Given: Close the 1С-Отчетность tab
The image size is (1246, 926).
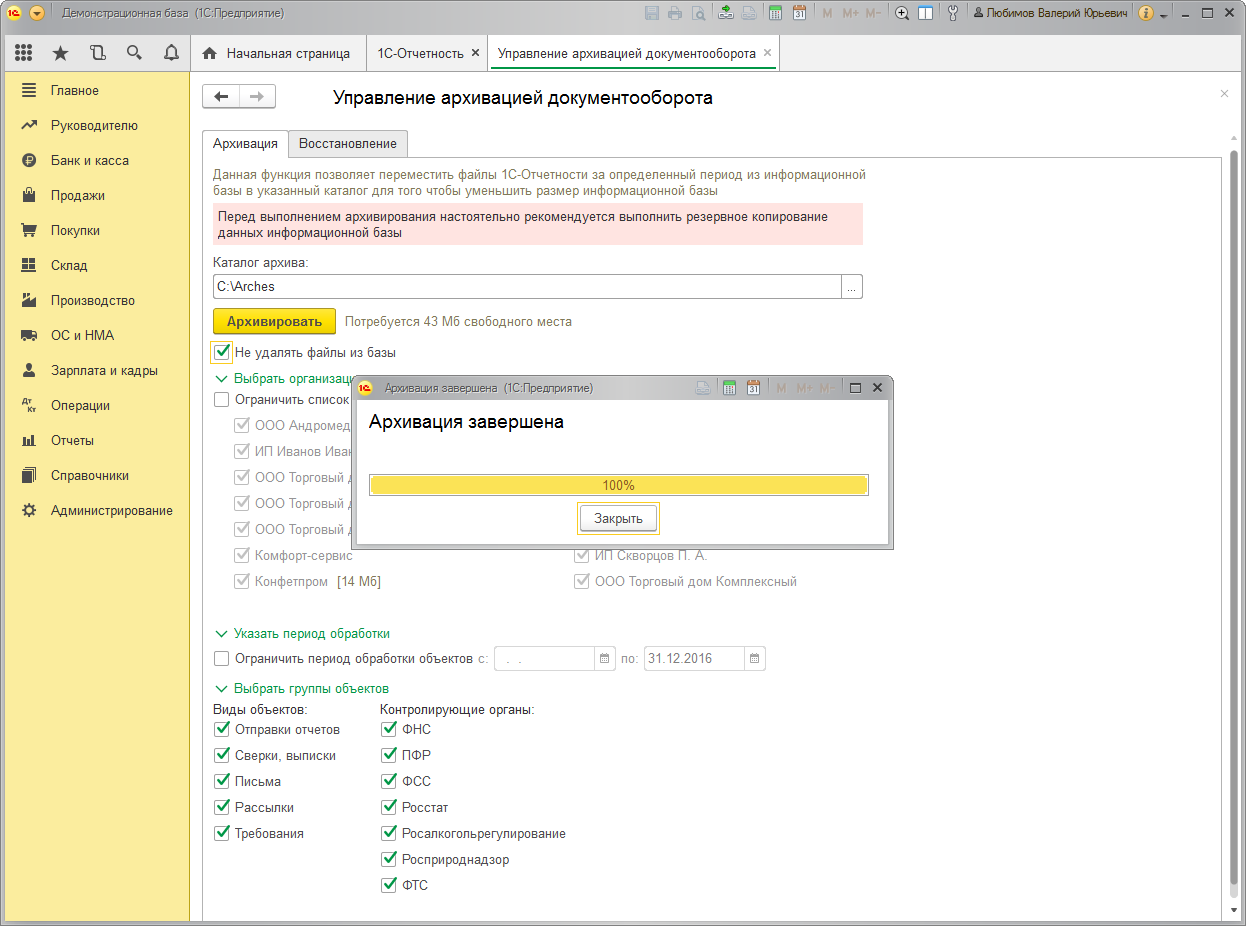Looking at the screenshot, I should pyautogui.click(x=475, y=53).
